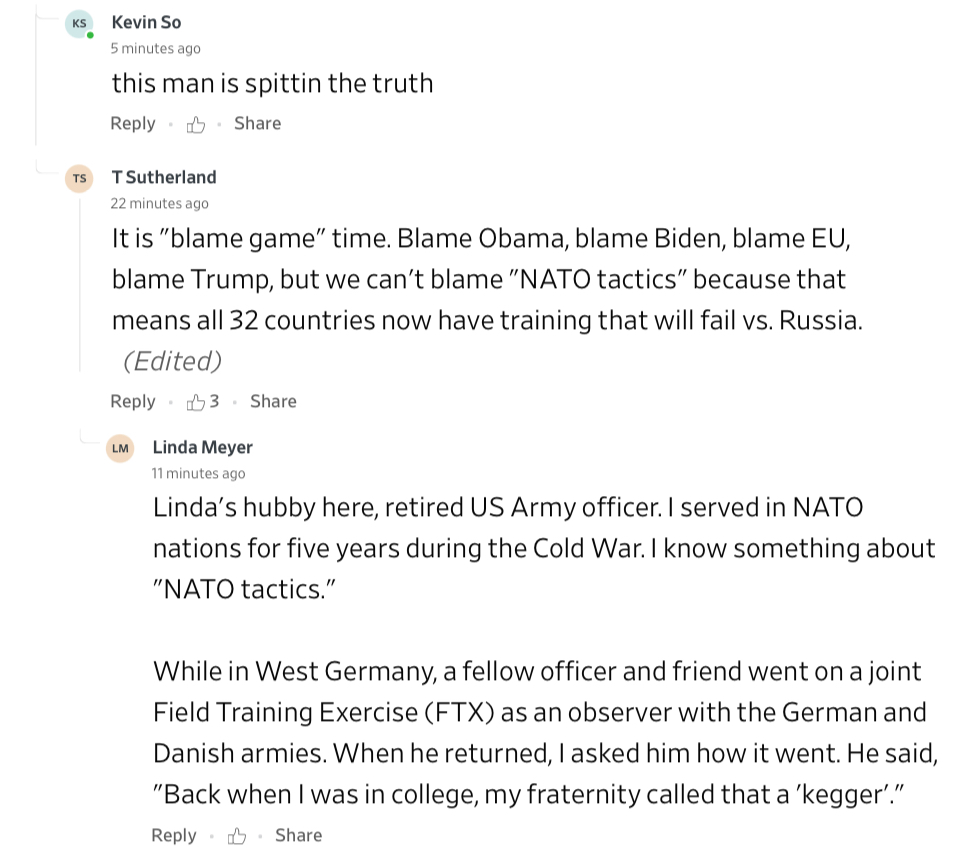Image resolution: width=972 pixels, height=867 pixels.
Task: Open T Sutherland's profile name
Action: (164, 177)
